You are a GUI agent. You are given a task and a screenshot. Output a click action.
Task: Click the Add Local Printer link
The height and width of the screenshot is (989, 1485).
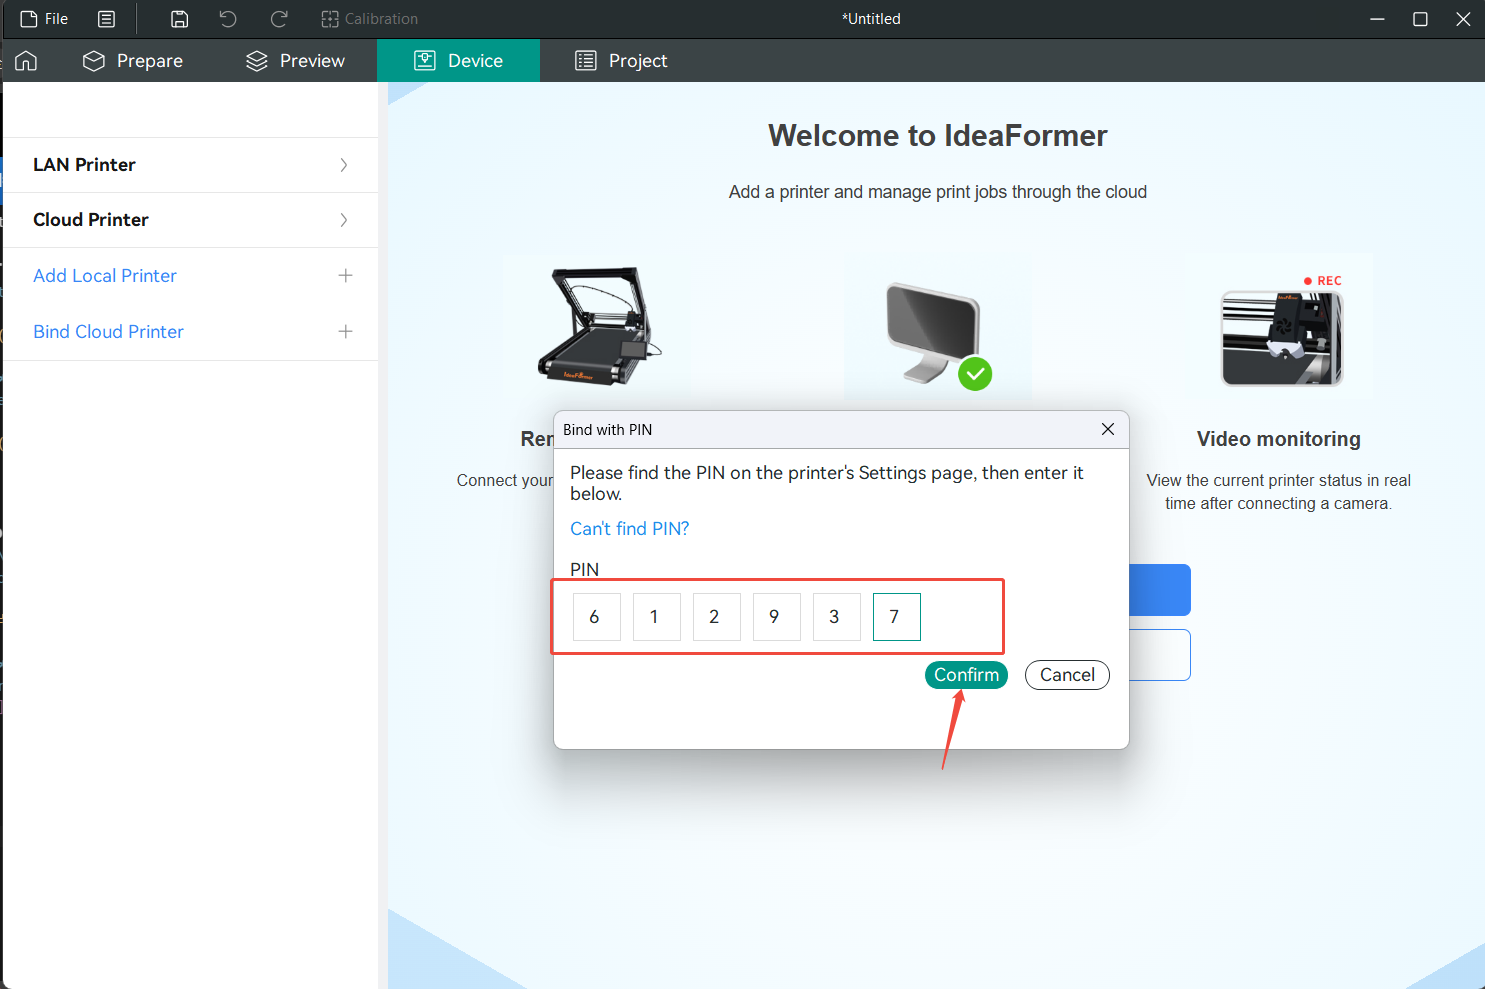(105, 276)
